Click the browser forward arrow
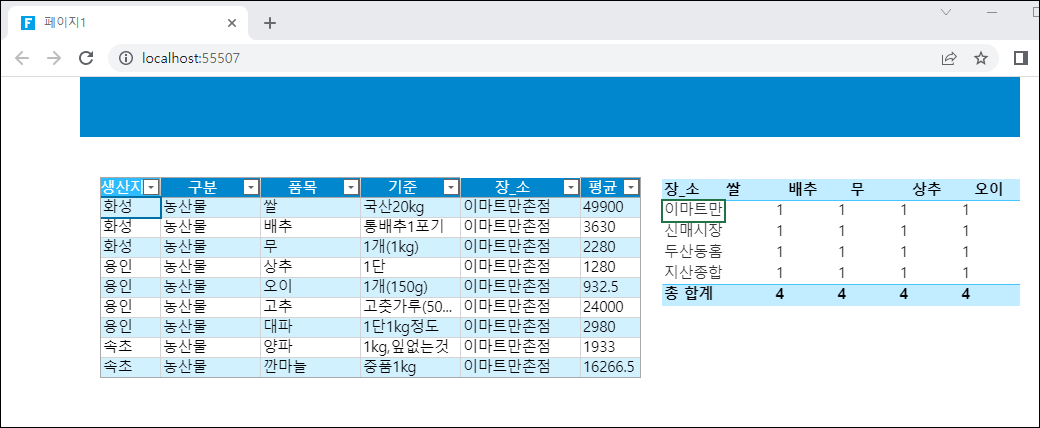This screenshot has width=1040, height=428. 54,58
